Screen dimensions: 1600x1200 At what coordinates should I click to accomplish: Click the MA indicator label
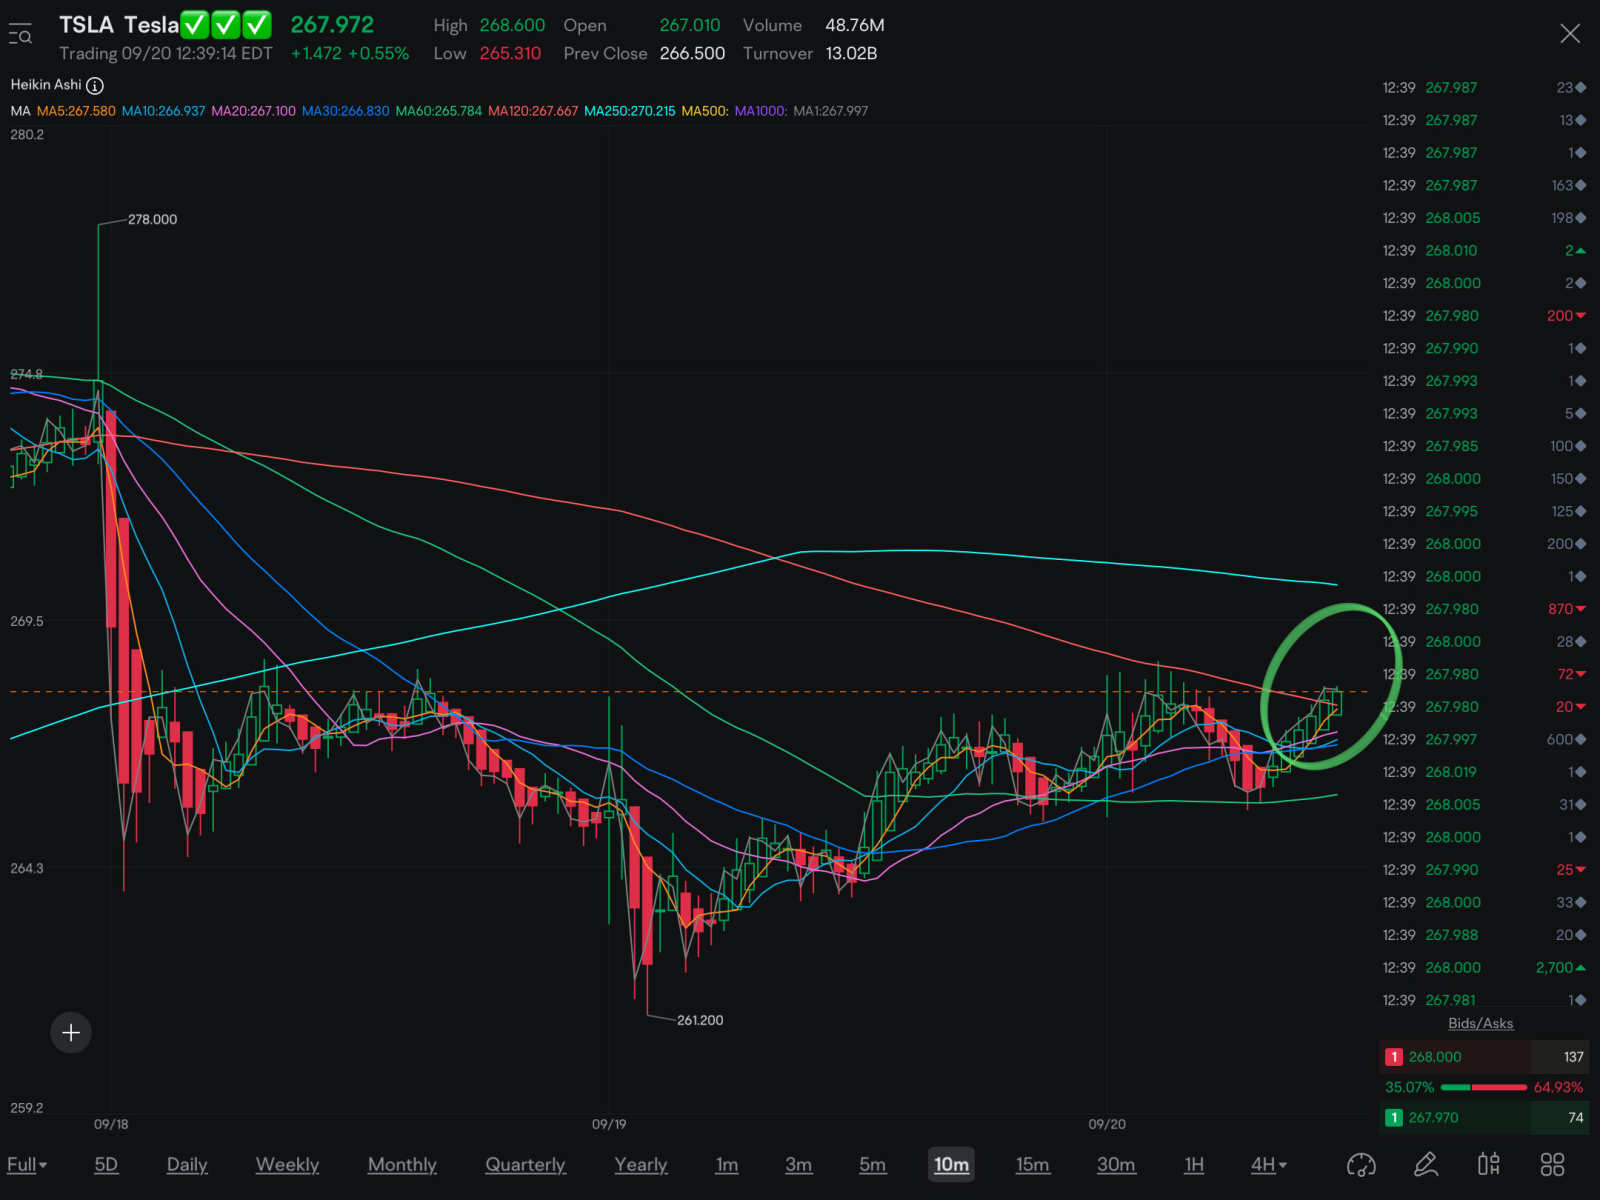(20, 111)
